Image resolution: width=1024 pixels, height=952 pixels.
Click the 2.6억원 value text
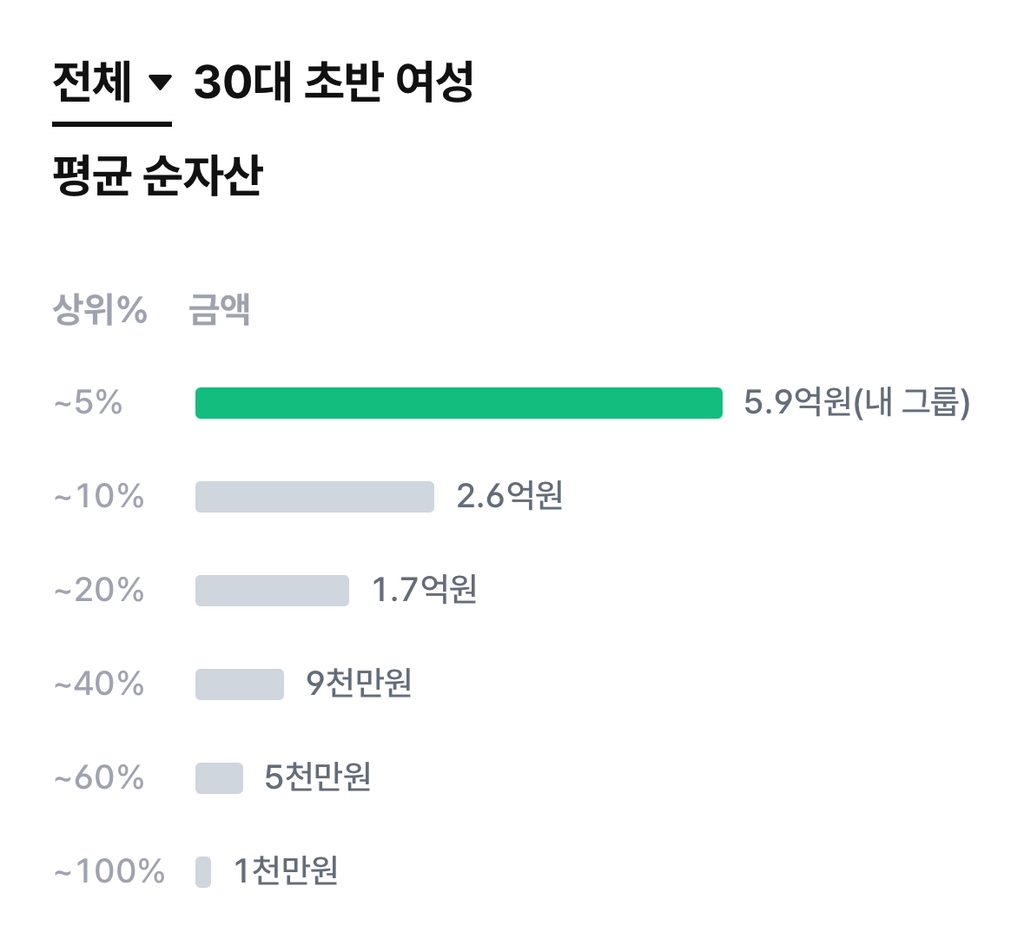[510, 497]
